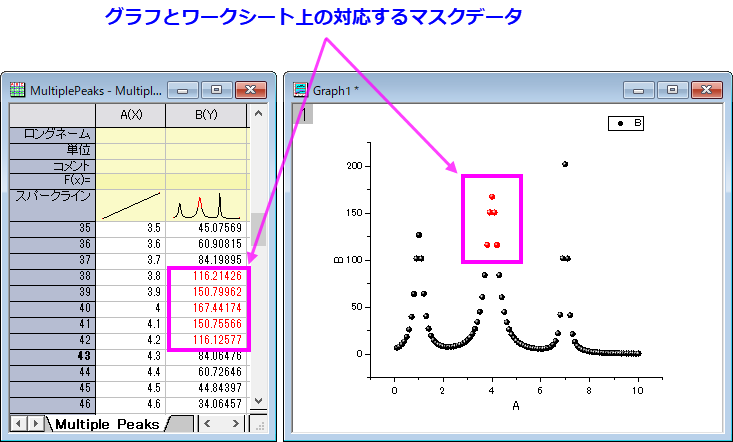
Task: Click the スパークライン row label
Action: pyautogui.click(x=53, y=205)
